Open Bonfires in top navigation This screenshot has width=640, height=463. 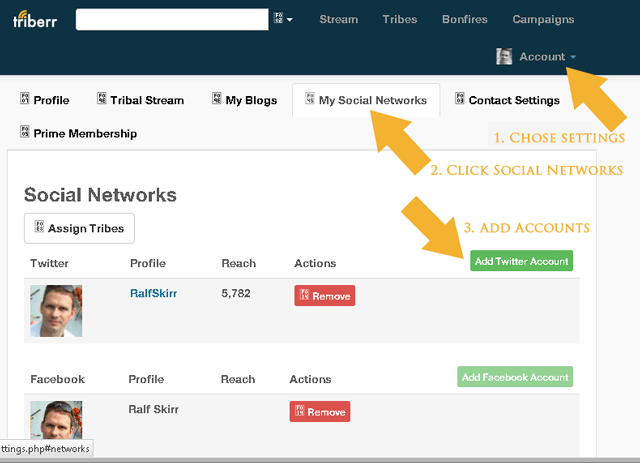click(464, 19)
